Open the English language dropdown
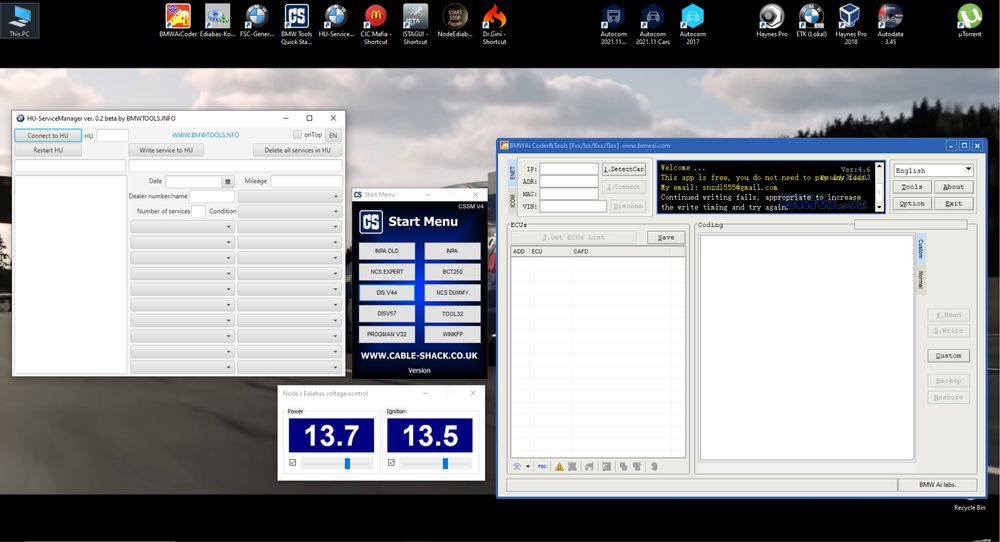1000x542 pixels. click(x=933, y=170)
